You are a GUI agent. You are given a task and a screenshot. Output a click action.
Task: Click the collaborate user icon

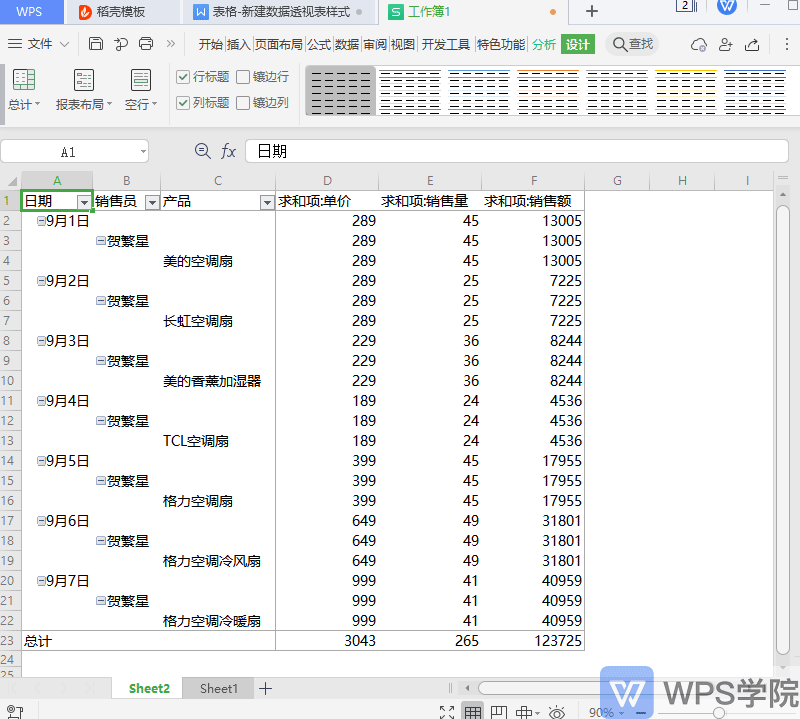click(x=725, y=45)
